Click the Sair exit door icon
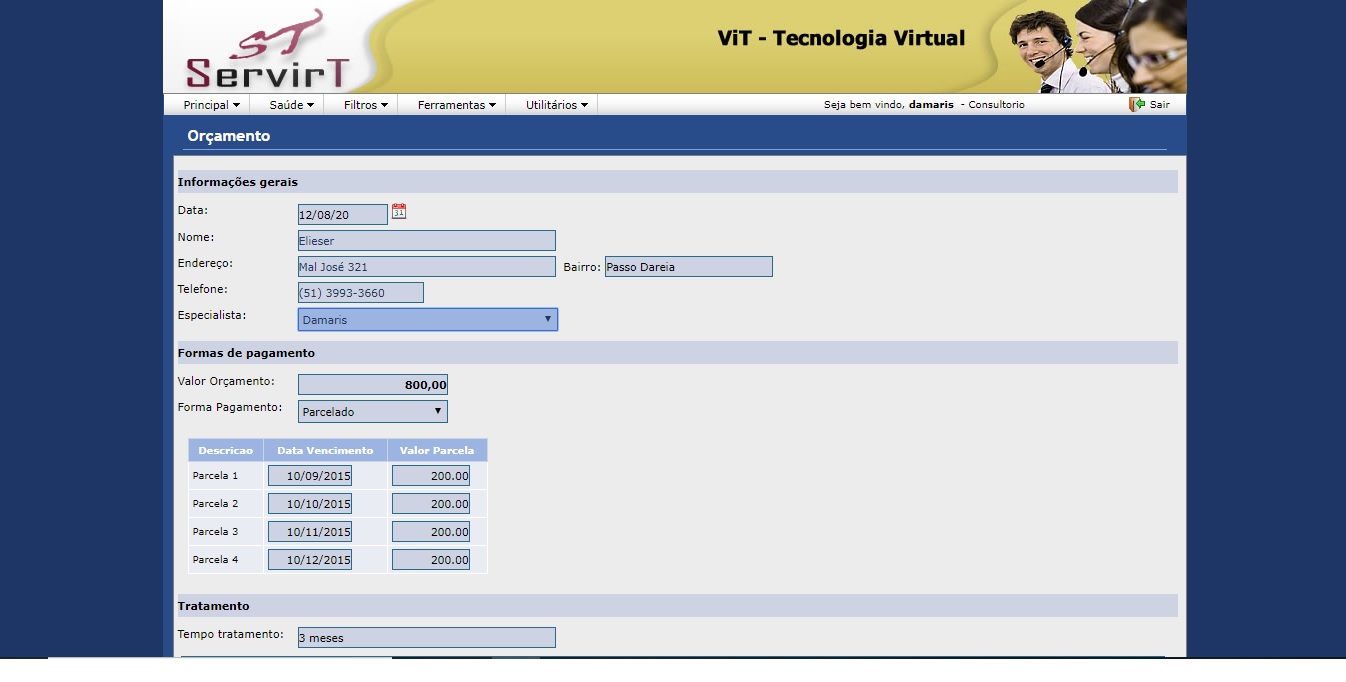Image resolution: width=1346 pixels, height=682 pixels. (x=1137, y=104)
